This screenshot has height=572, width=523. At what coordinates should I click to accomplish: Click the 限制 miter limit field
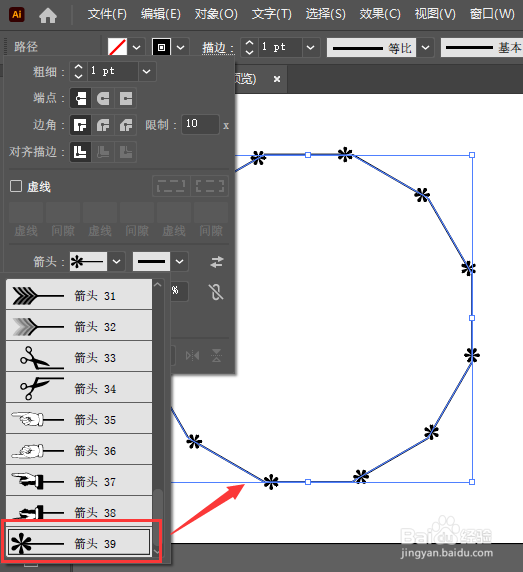click(x=200, y=124)
